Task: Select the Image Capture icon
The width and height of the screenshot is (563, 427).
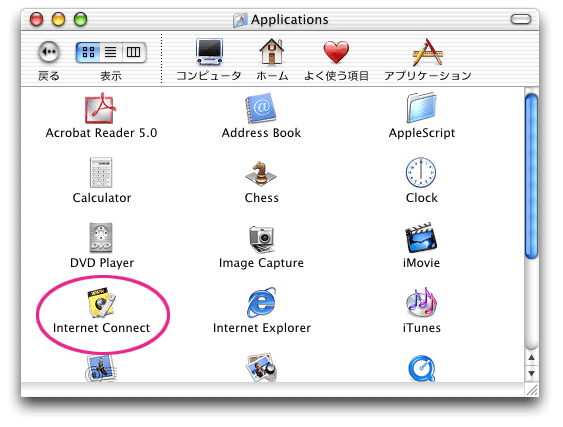Action: click(x=261, y=239)
